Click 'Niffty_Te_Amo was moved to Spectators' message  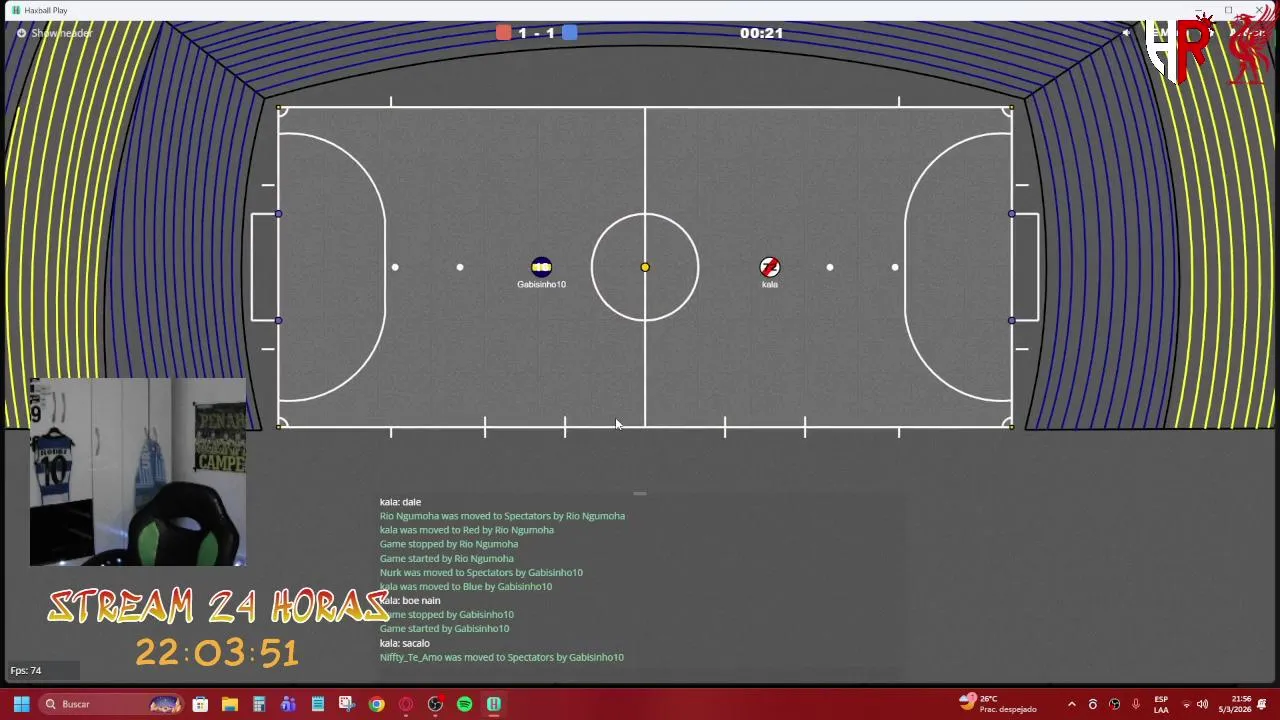click(501, 657)
